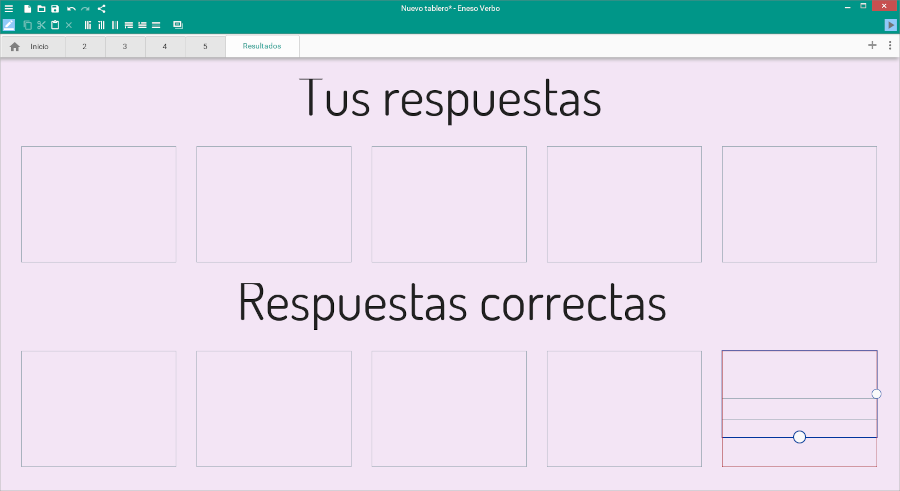The height and width of the screenshot is (491, 900).
Task: Select second cell under Tus respuestas
Action: coord(274,204)
